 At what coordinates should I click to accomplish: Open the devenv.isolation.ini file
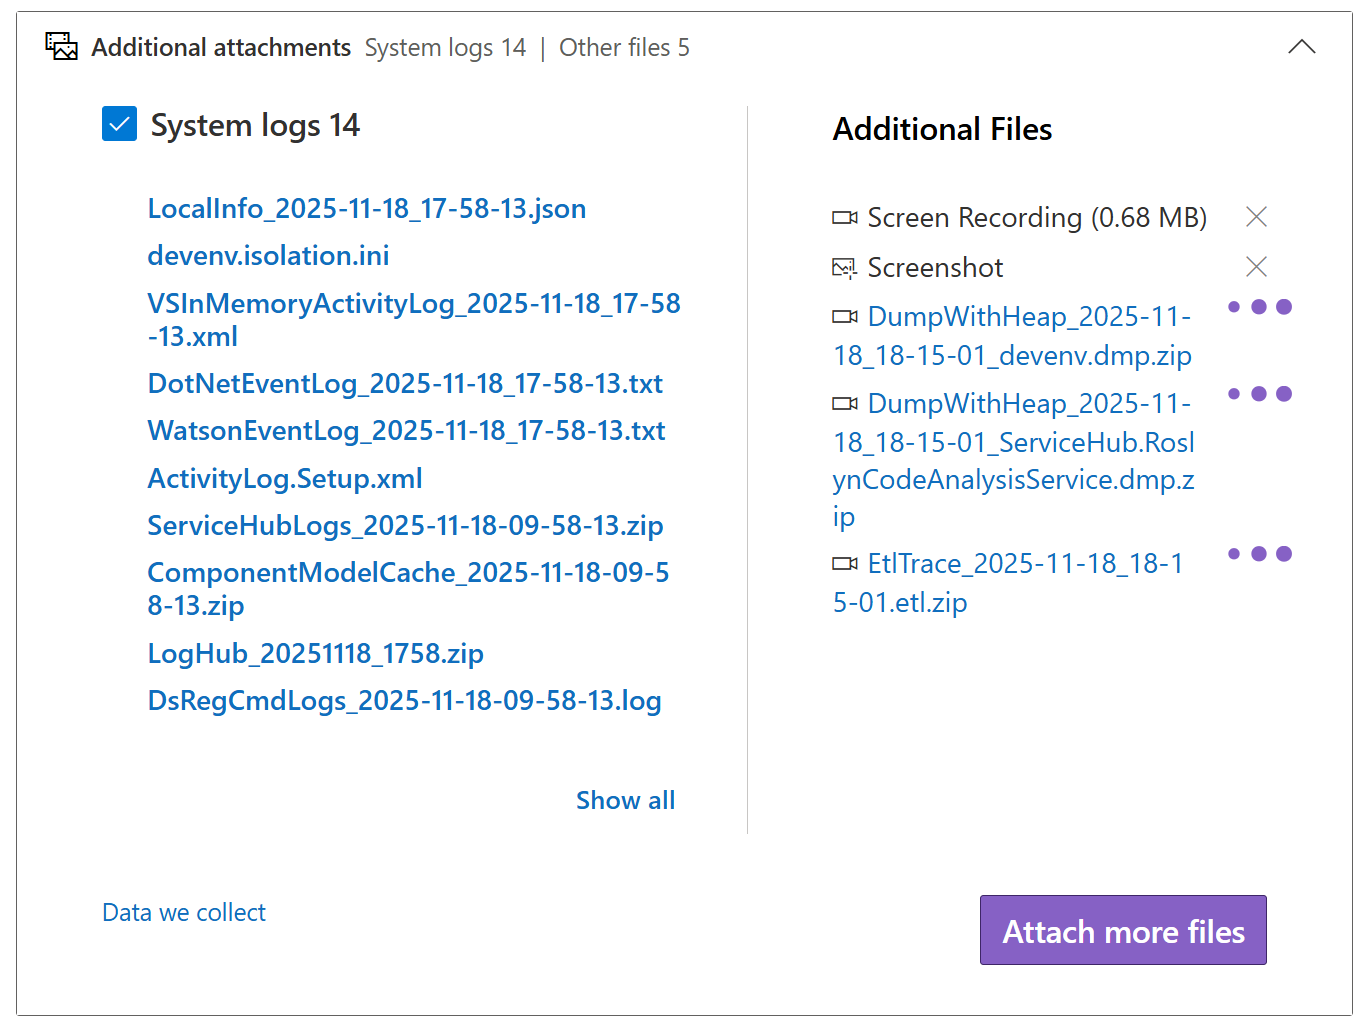268,255
